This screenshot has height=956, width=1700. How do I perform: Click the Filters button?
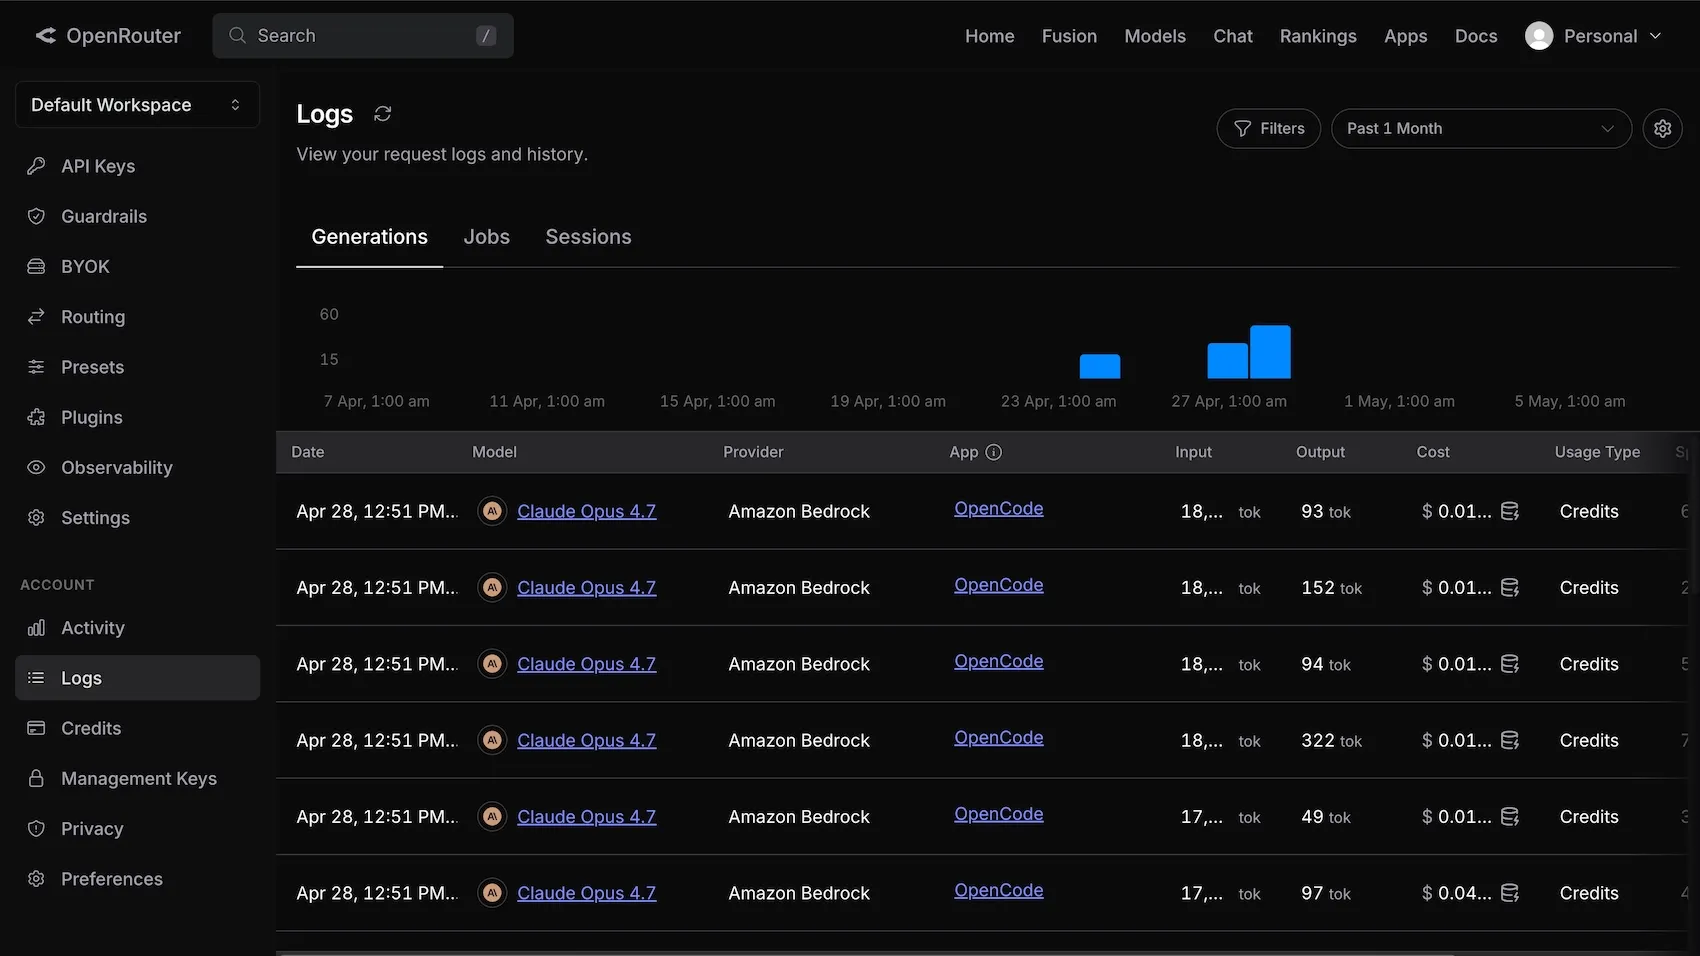tap(1269, 129)
